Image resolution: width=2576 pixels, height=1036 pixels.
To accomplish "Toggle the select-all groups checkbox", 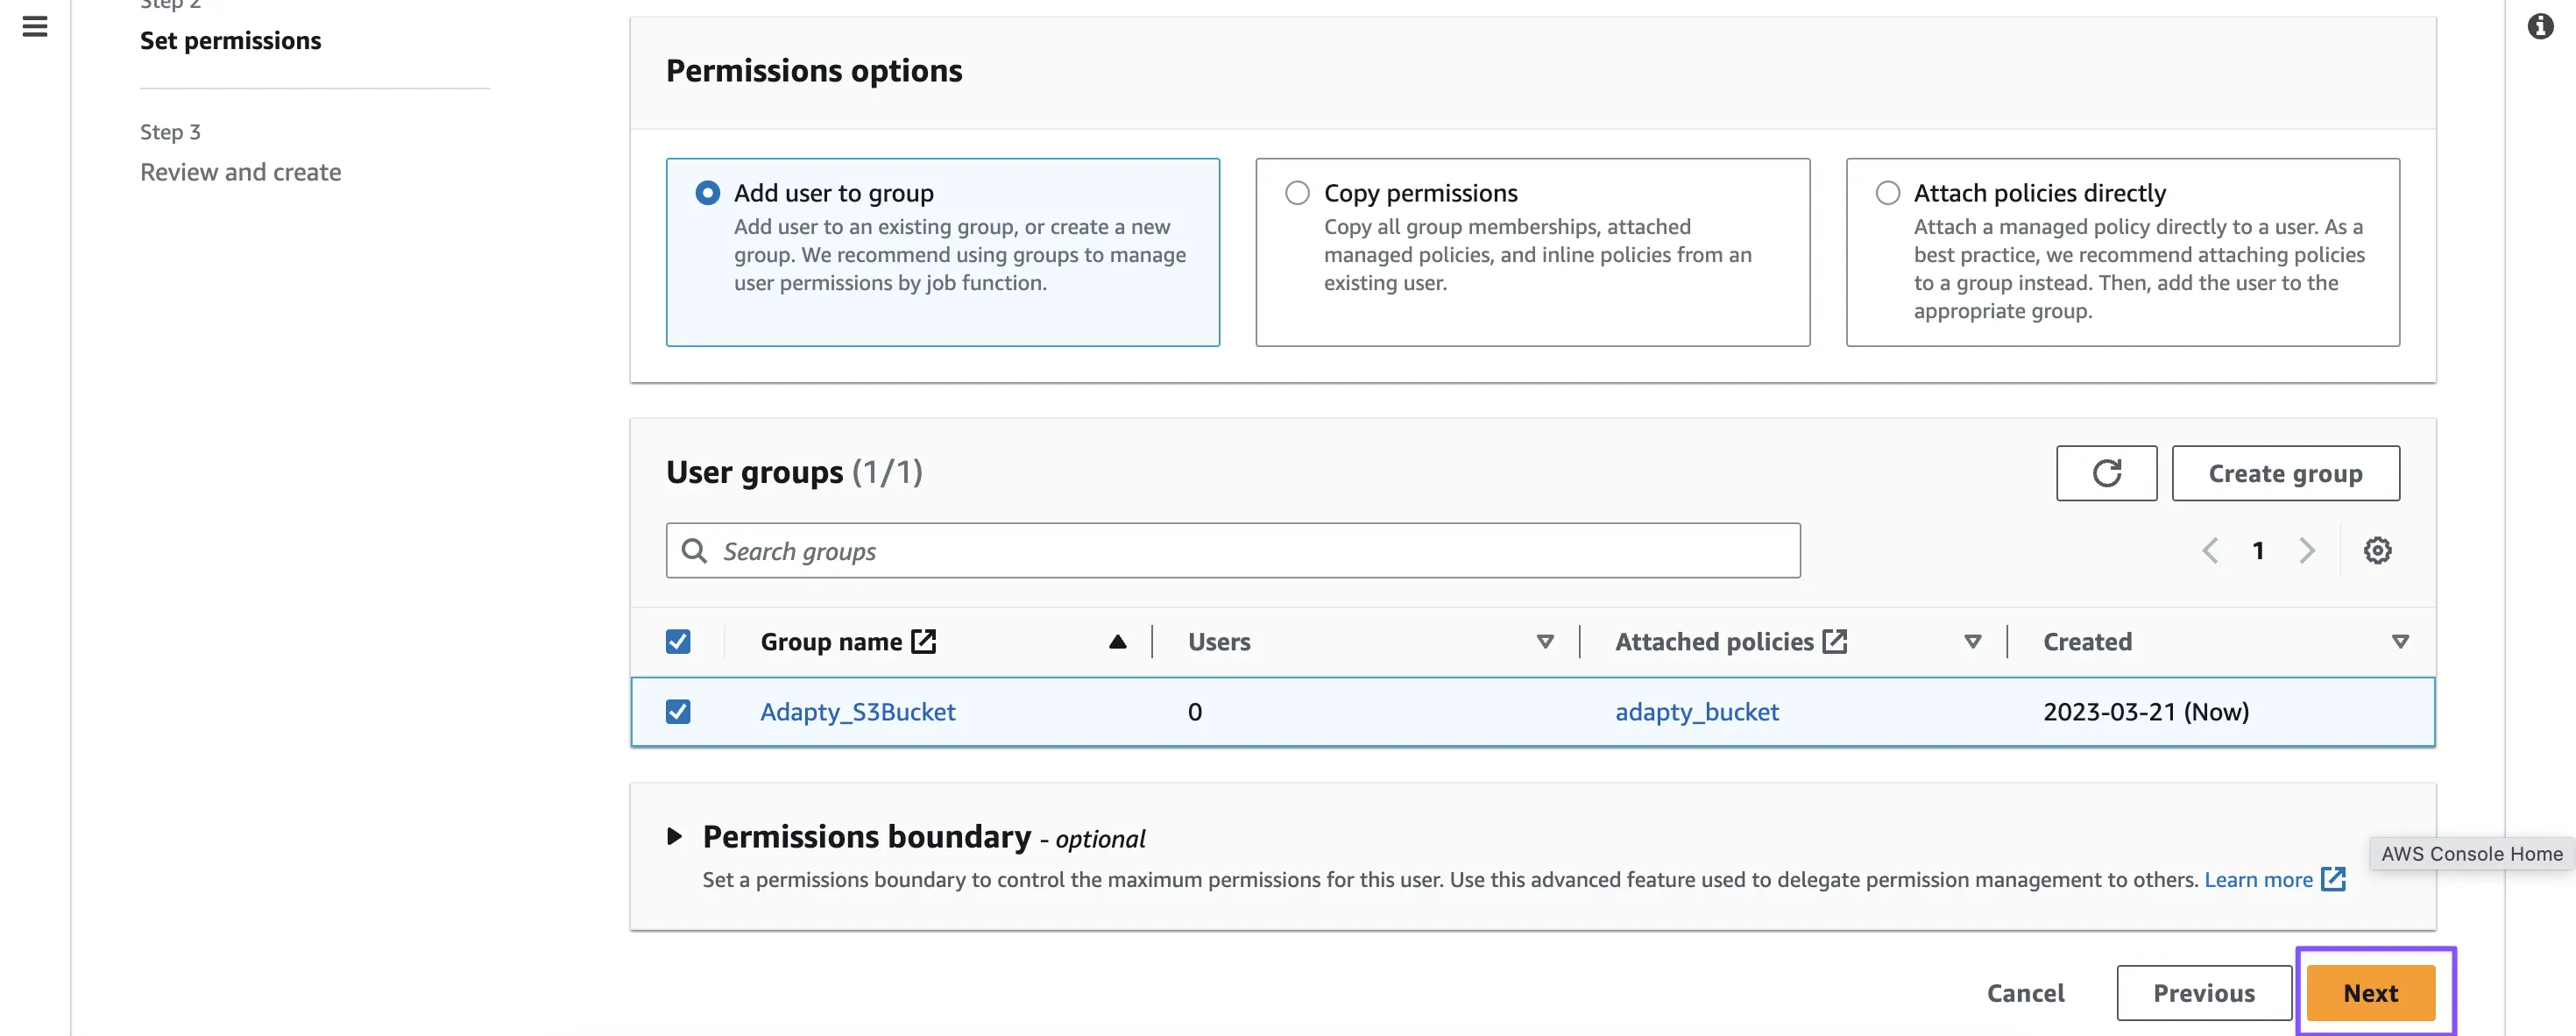I will click(x=678, y=642).
